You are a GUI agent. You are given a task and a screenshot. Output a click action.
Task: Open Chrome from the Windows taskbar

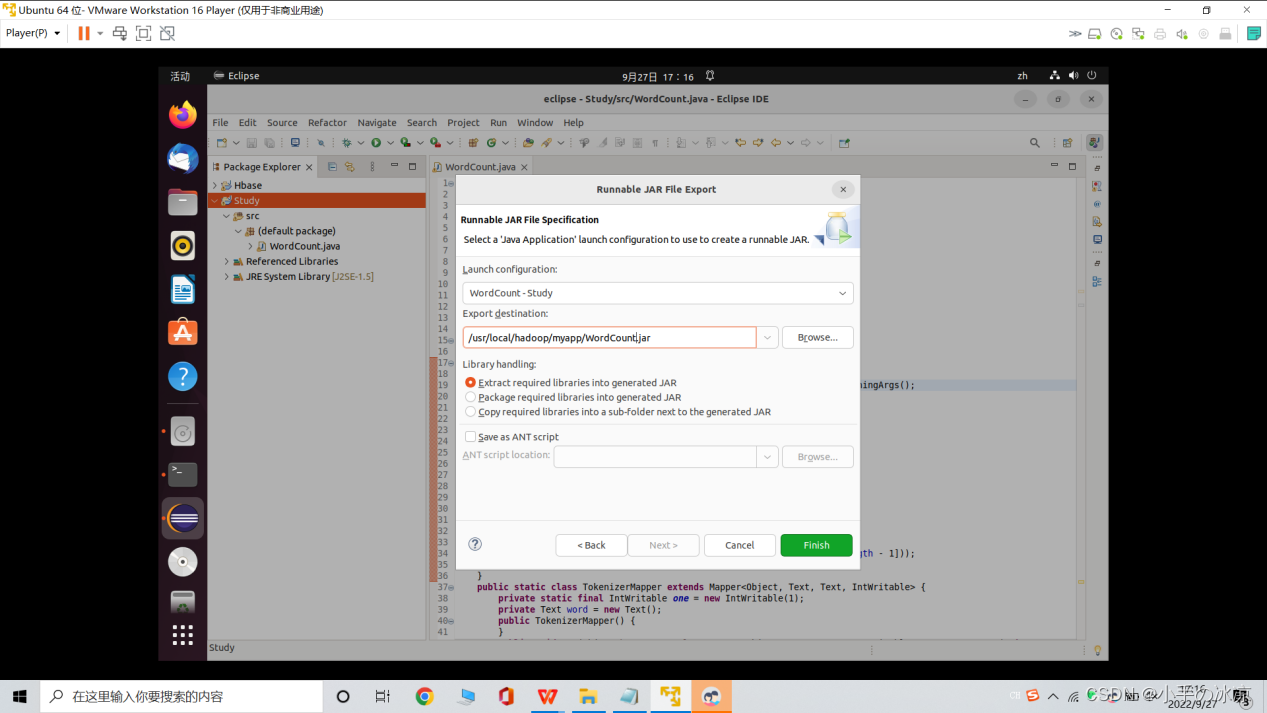click(x=425, y=696)
